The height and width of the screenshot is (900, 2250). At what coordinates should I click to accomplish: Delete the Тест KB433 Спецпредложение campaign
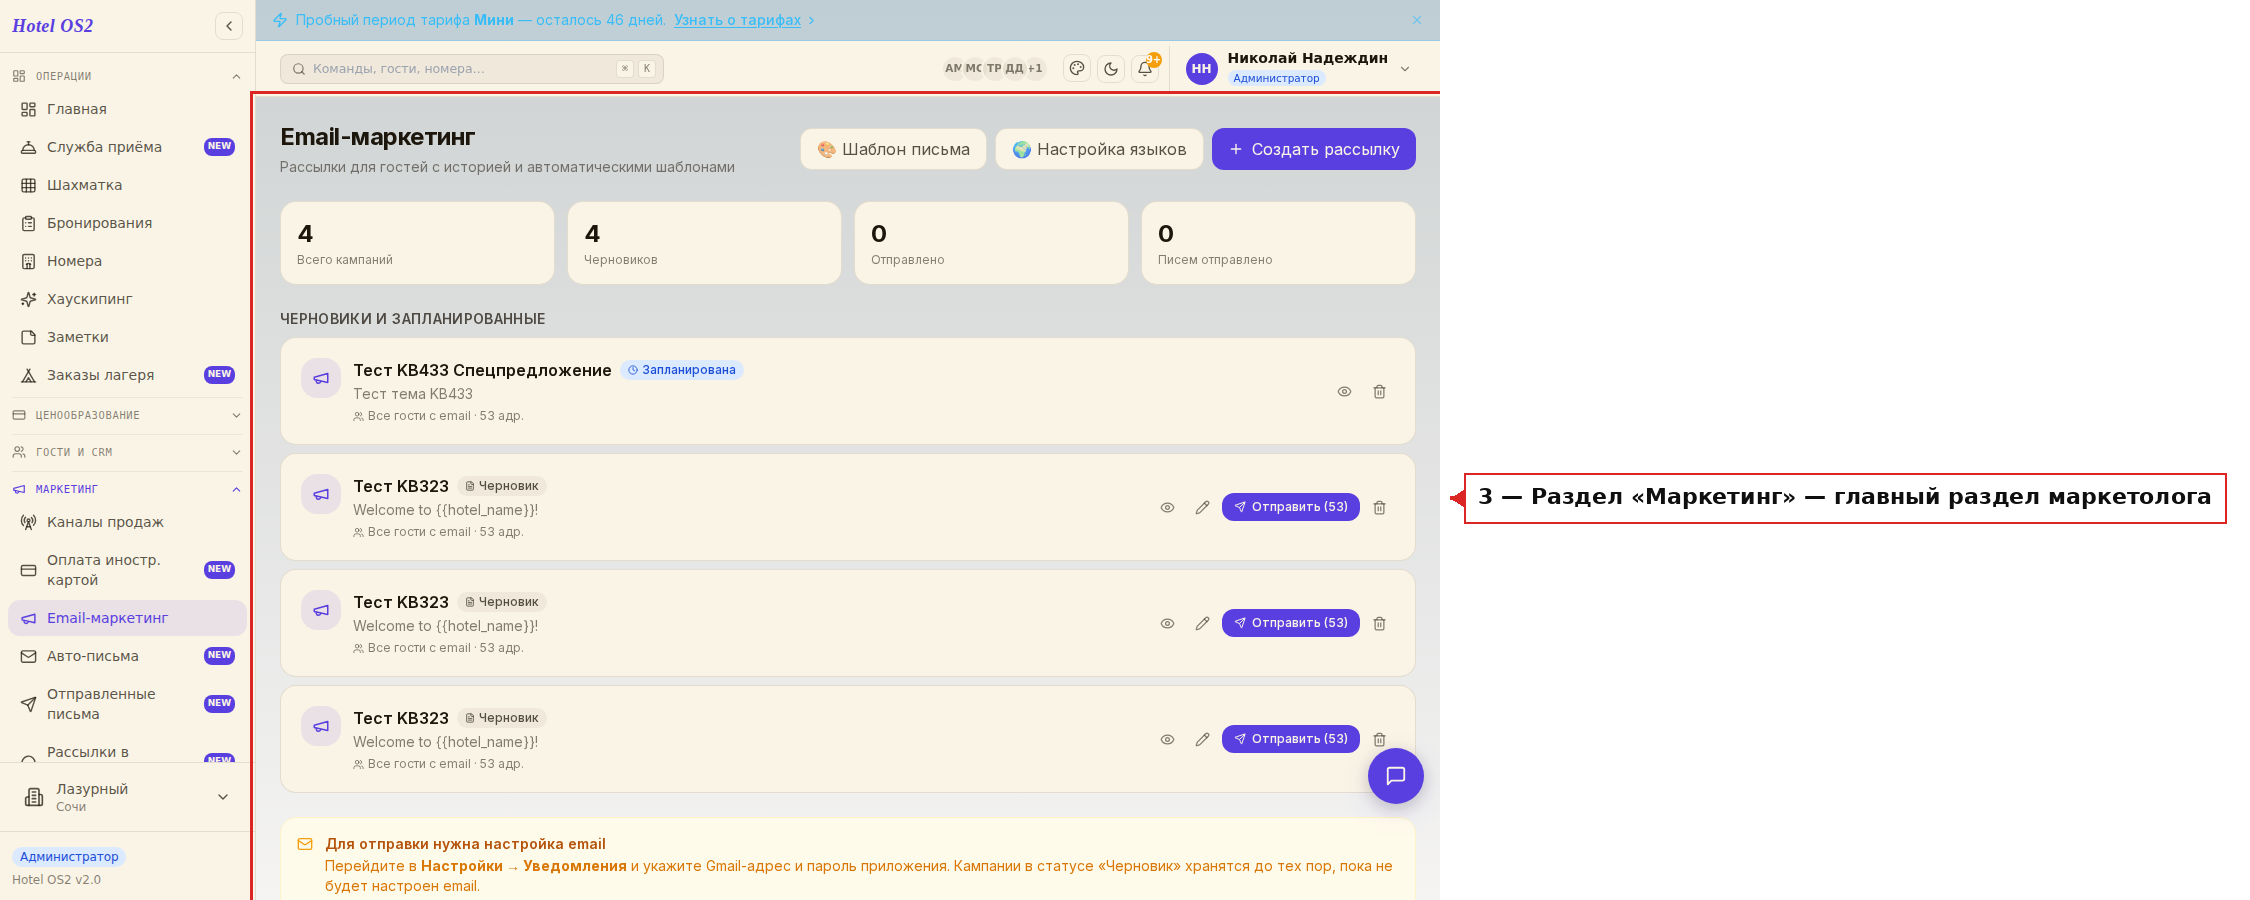[x=1379, y=392]
